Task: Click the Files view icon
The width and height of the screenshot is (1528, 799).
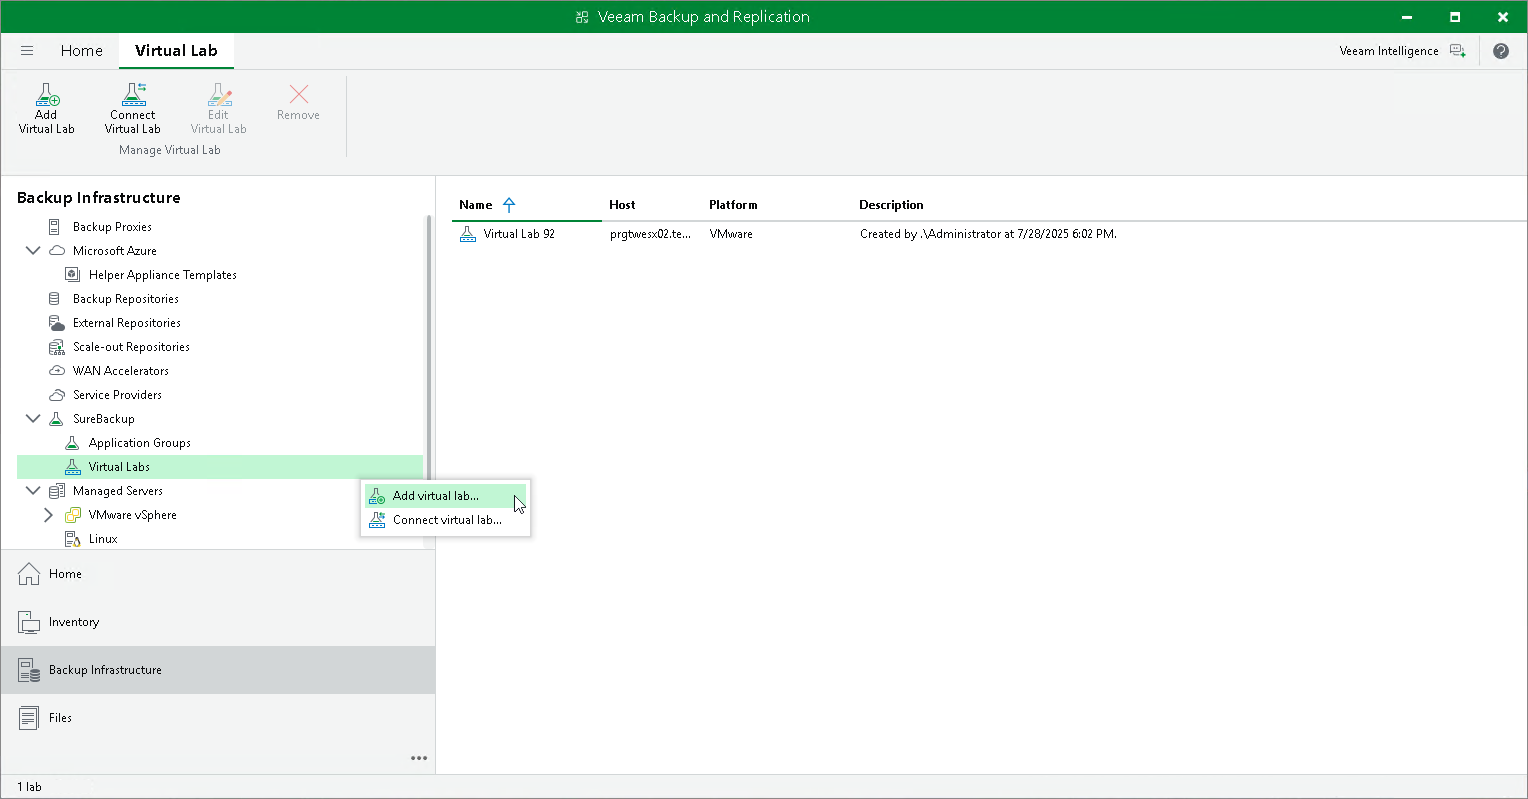Action: (x=29, y=718)
